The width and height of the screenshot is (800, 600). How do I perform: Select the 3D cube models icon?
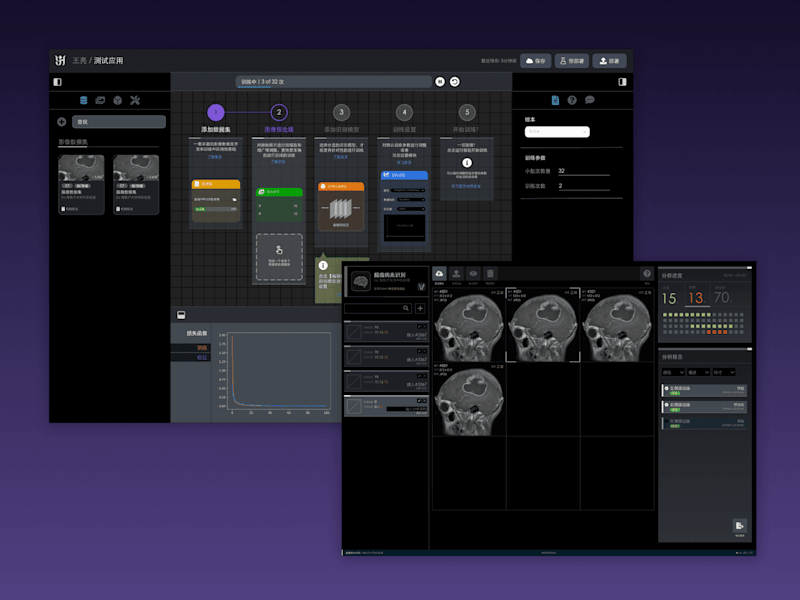118,100
